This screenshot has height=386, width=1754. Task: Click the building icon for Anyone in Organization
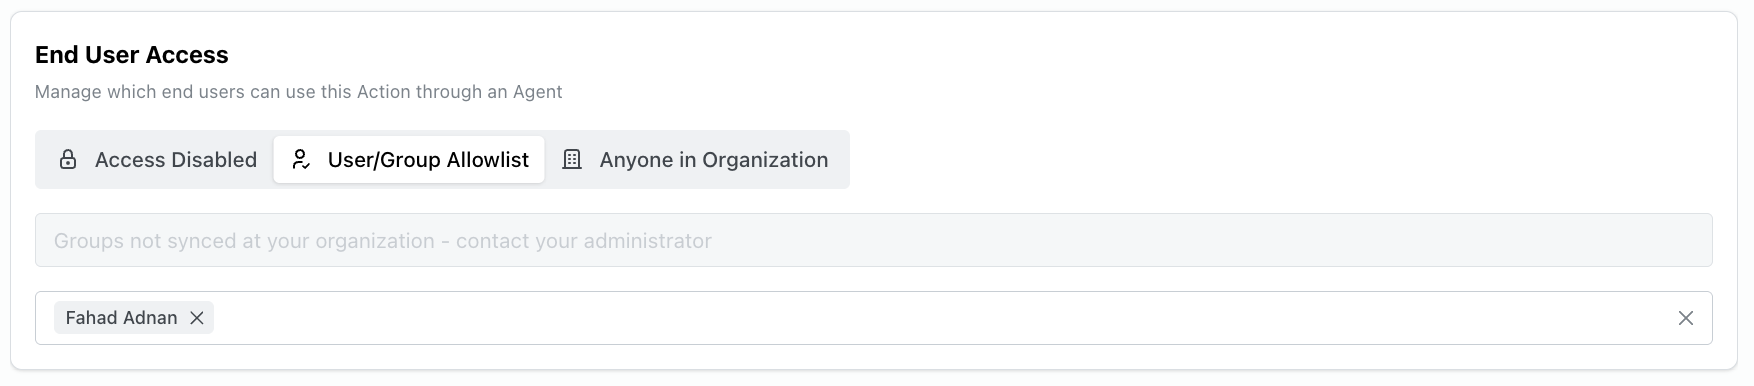point(572,160)
